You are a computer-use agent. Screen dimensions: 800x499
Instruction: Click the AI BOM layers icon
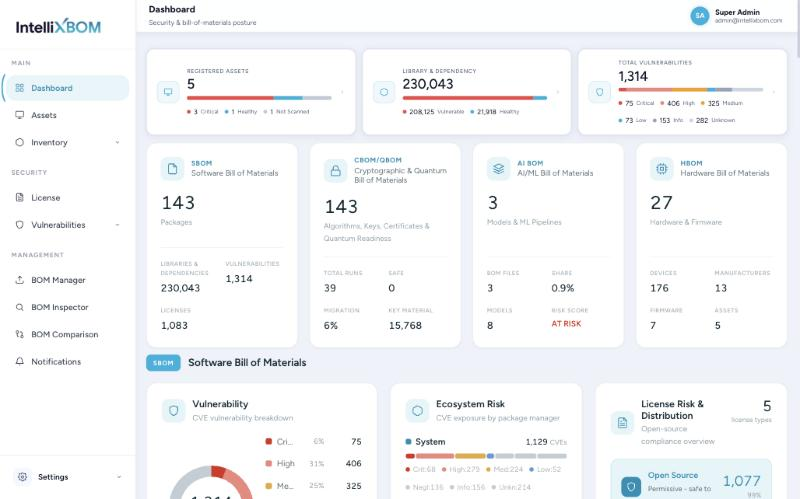(x=498, y=169)
